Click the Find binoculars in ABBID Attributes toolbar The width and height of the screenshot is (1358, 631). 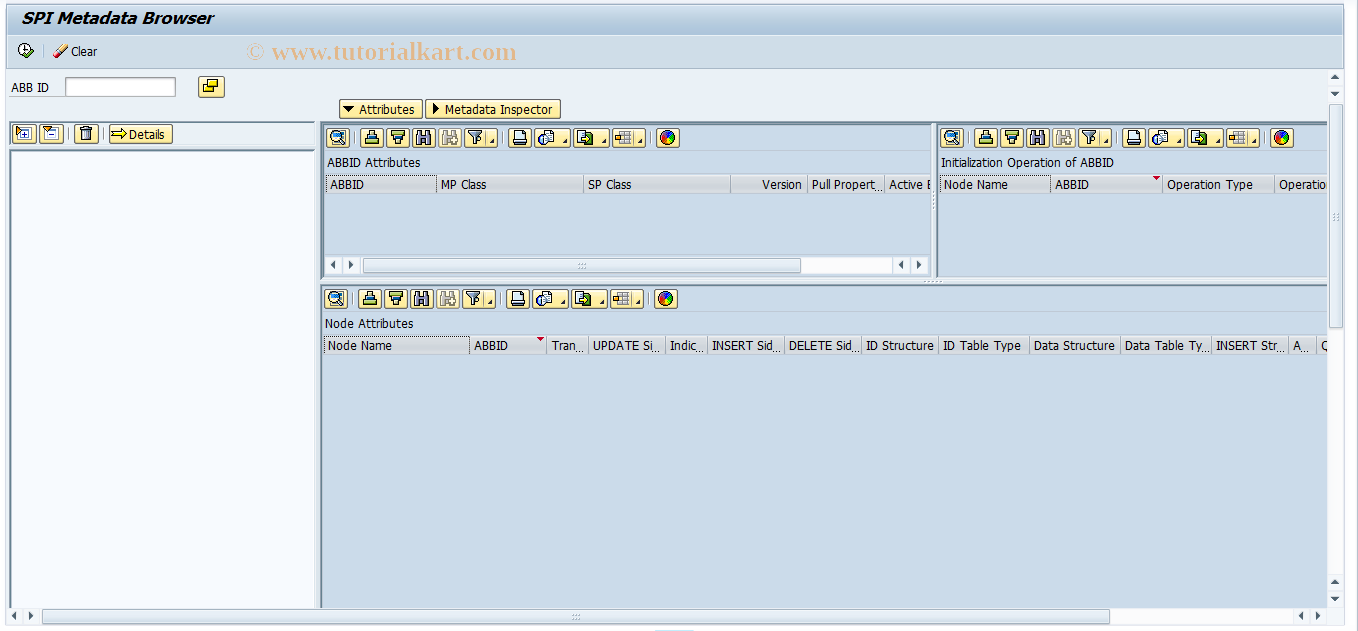pyautogui.click(x=423, y=138)
